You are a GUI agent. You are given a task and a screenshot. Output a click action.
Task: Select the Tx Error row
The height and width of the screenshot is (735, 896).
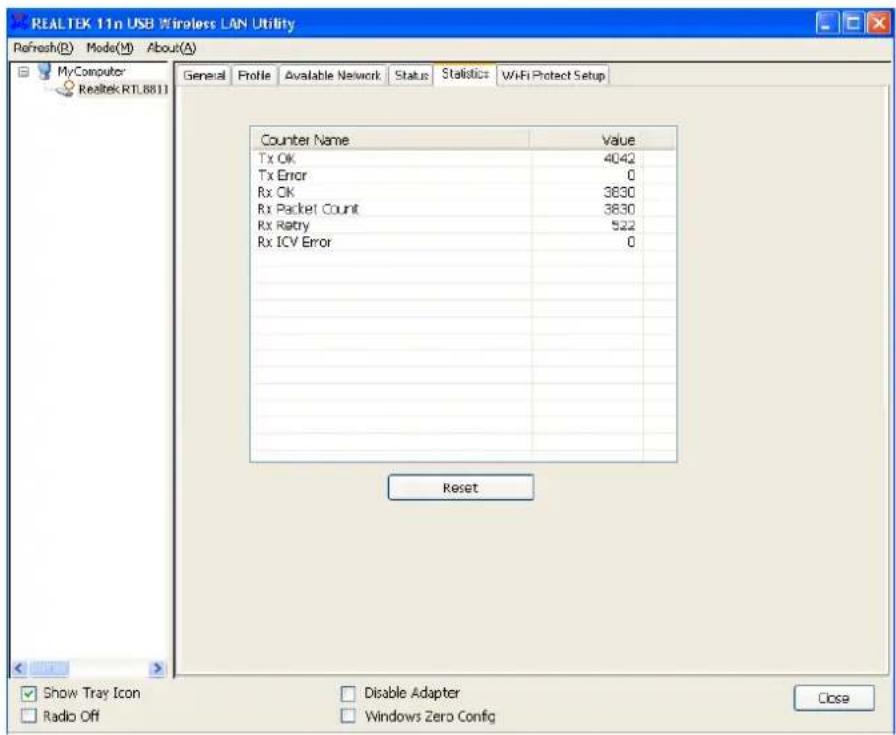[463, 175]
